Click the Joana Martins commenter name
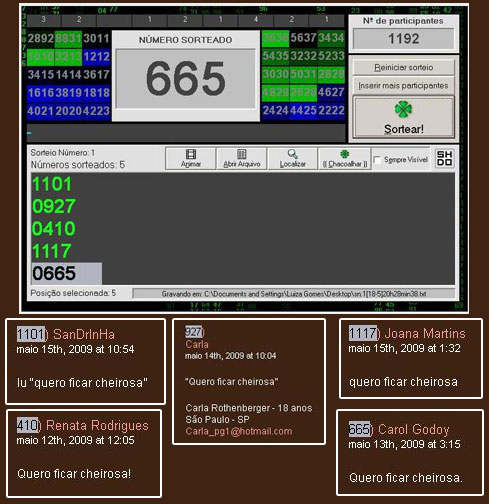 (425, 333)
